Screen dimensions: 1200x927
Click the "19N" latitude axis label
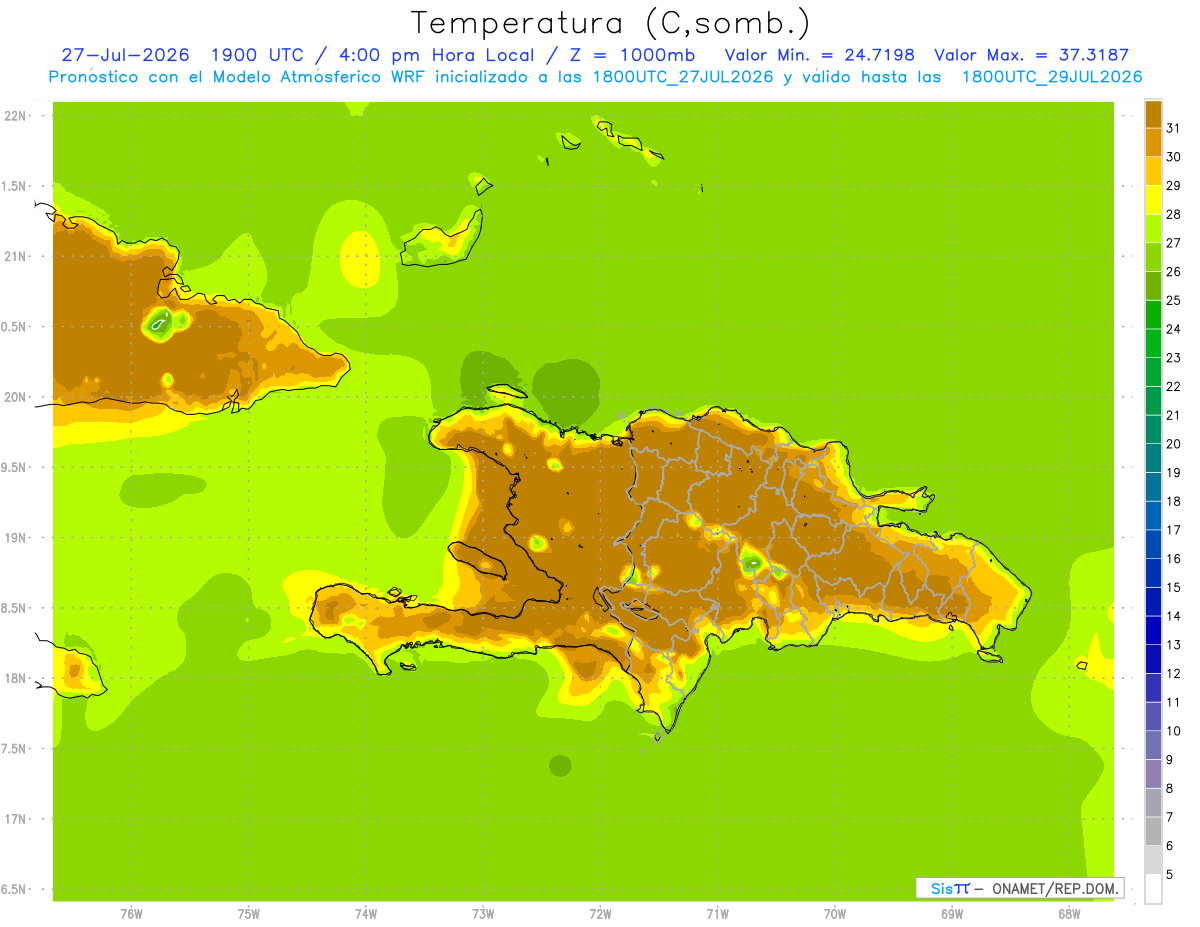tap(15, 537)
